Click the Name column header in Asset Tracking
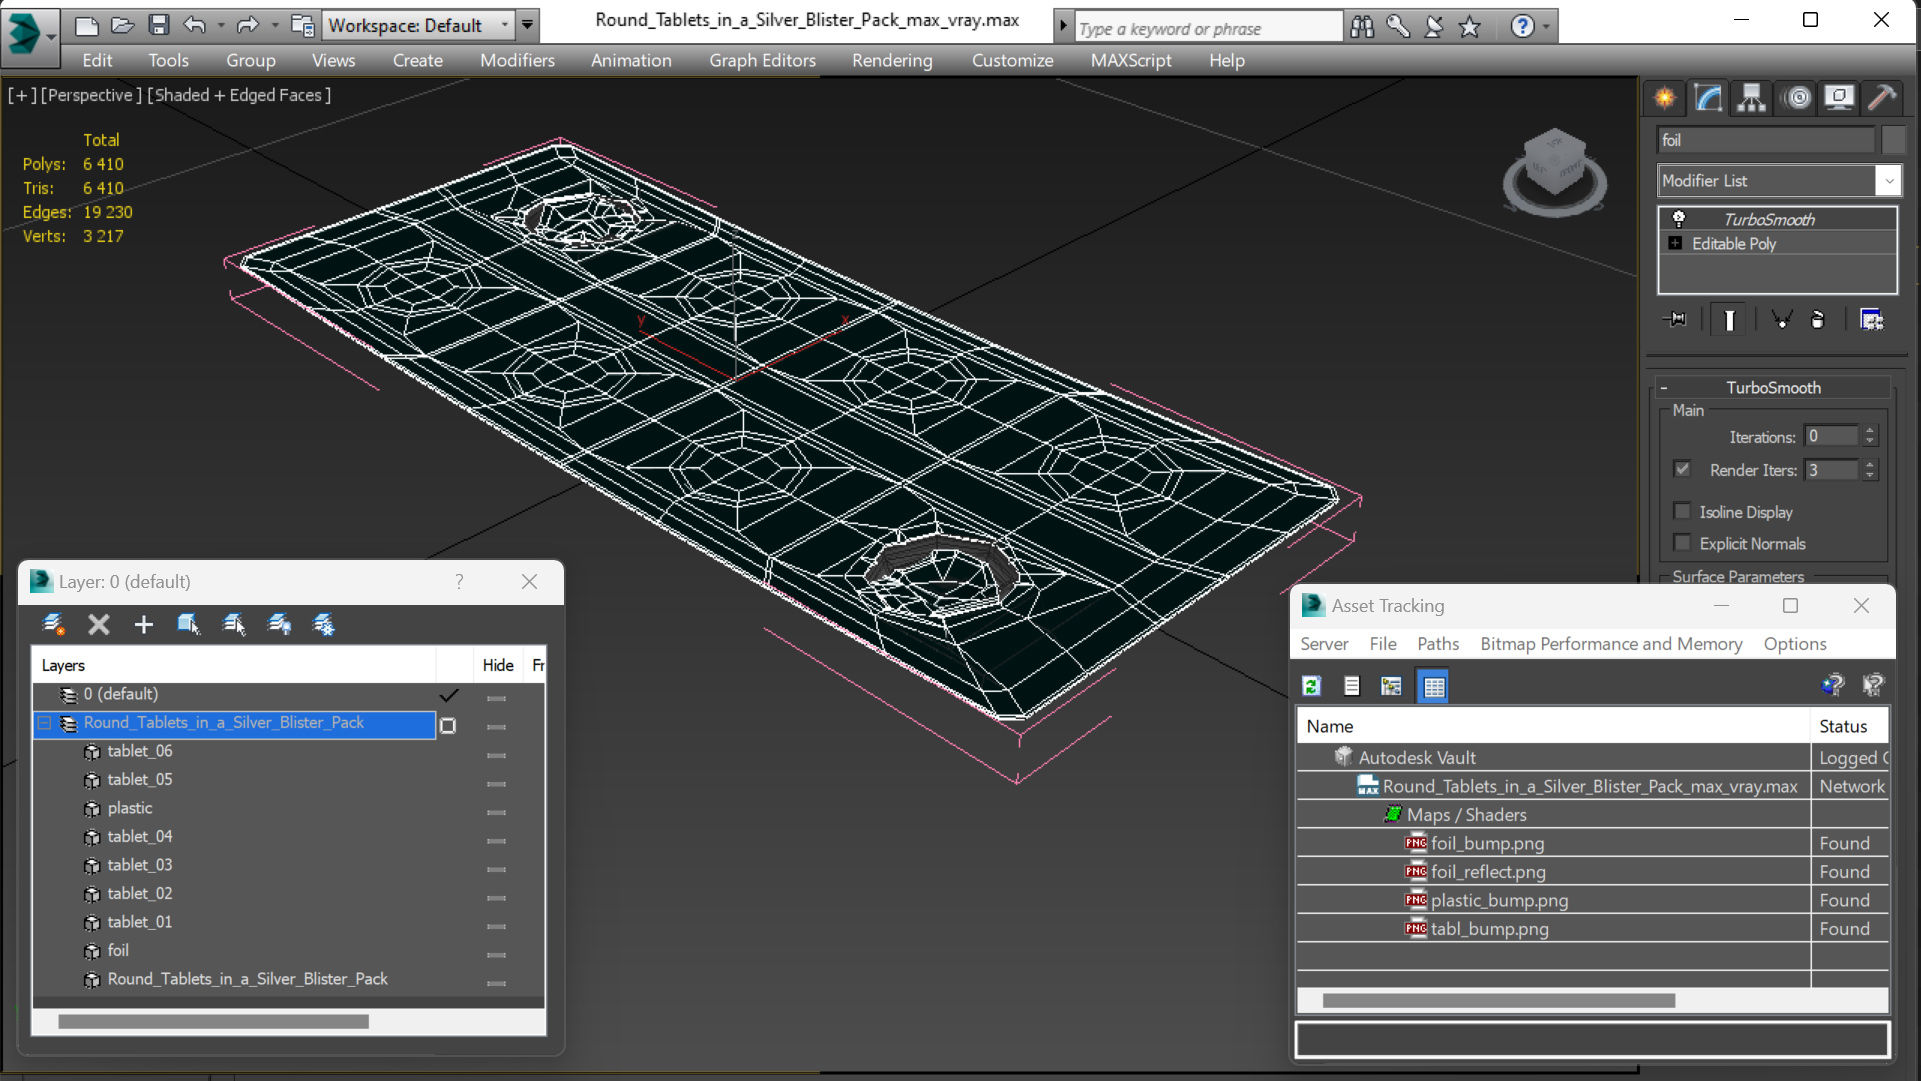This screenshot has width=1921, height=1081. pos(1553,726)
